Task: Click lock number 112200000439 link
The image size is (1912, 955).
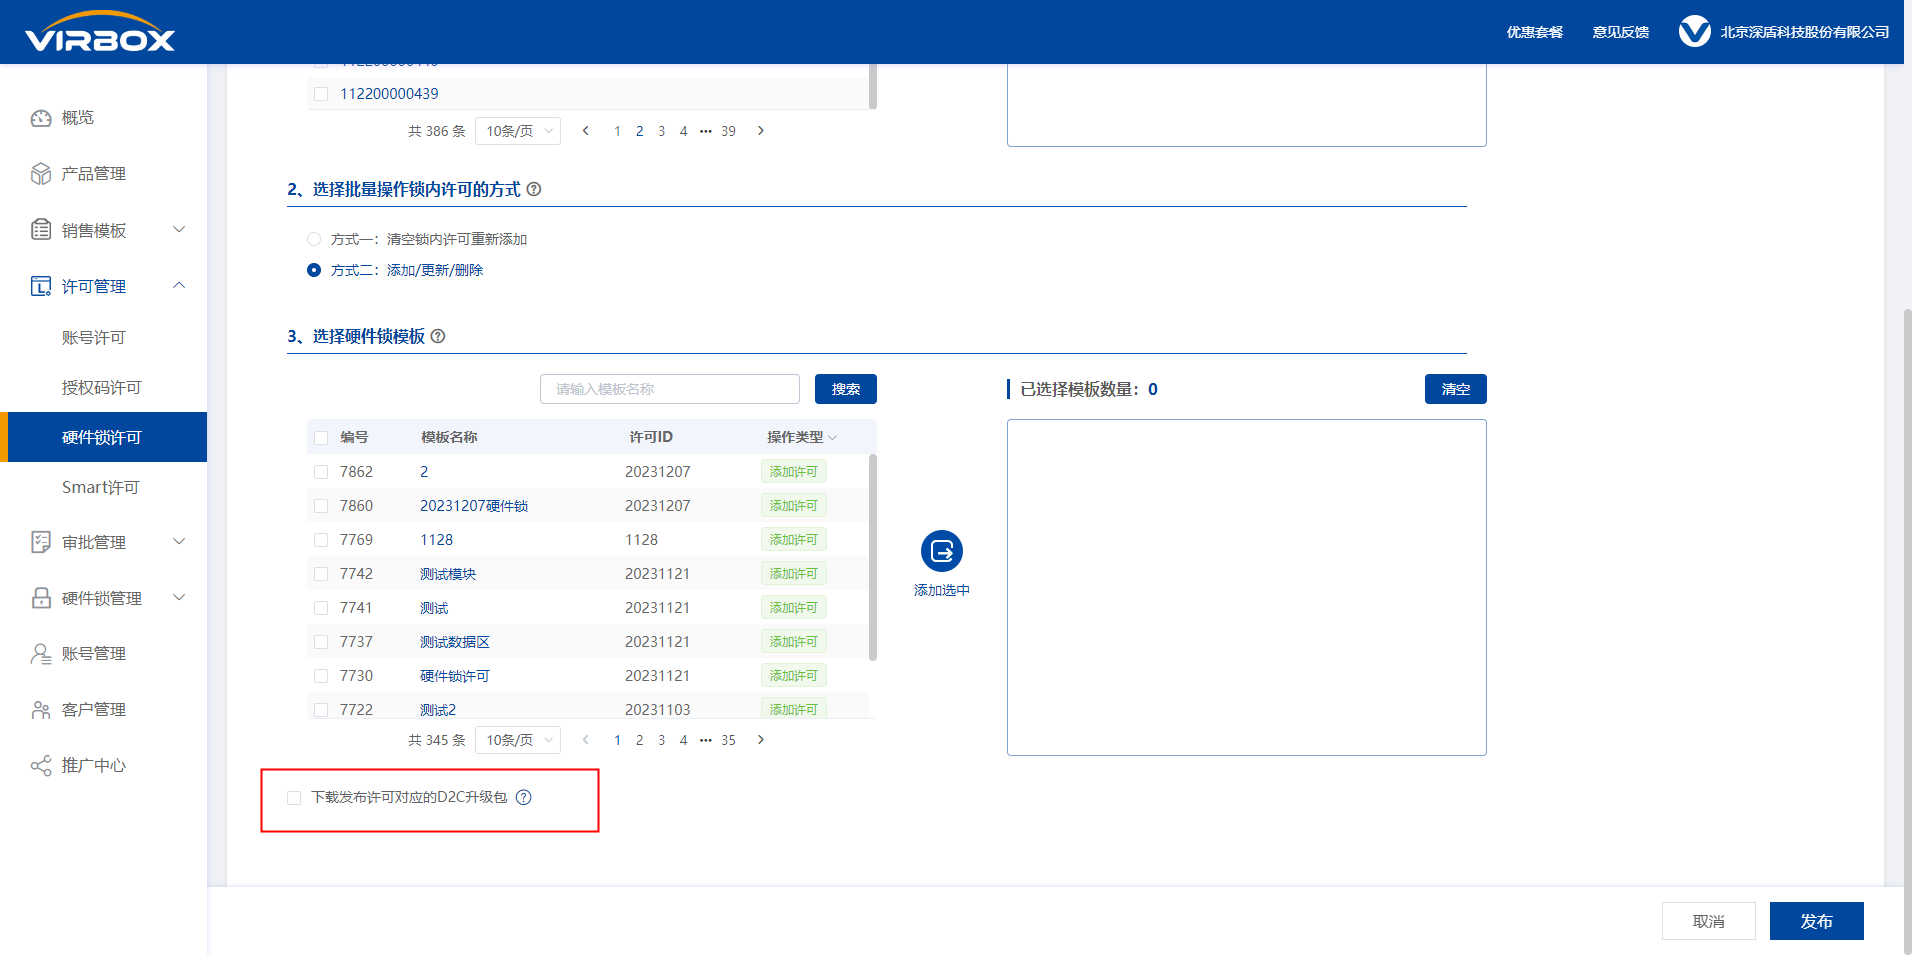Action: pyautogui.click(x=389, y=94)
